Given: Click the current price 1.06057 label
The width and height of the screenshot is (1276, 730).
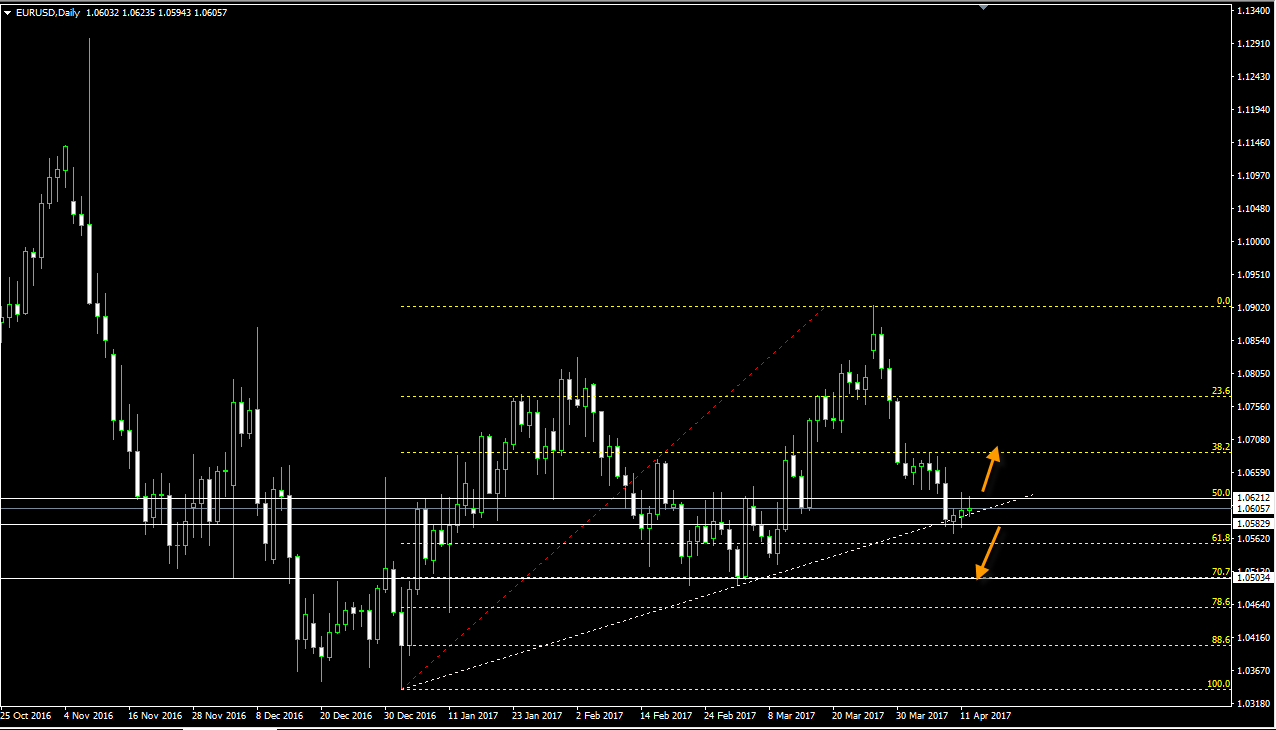Looking at the screenshot, I should [x=1253, y=509].
